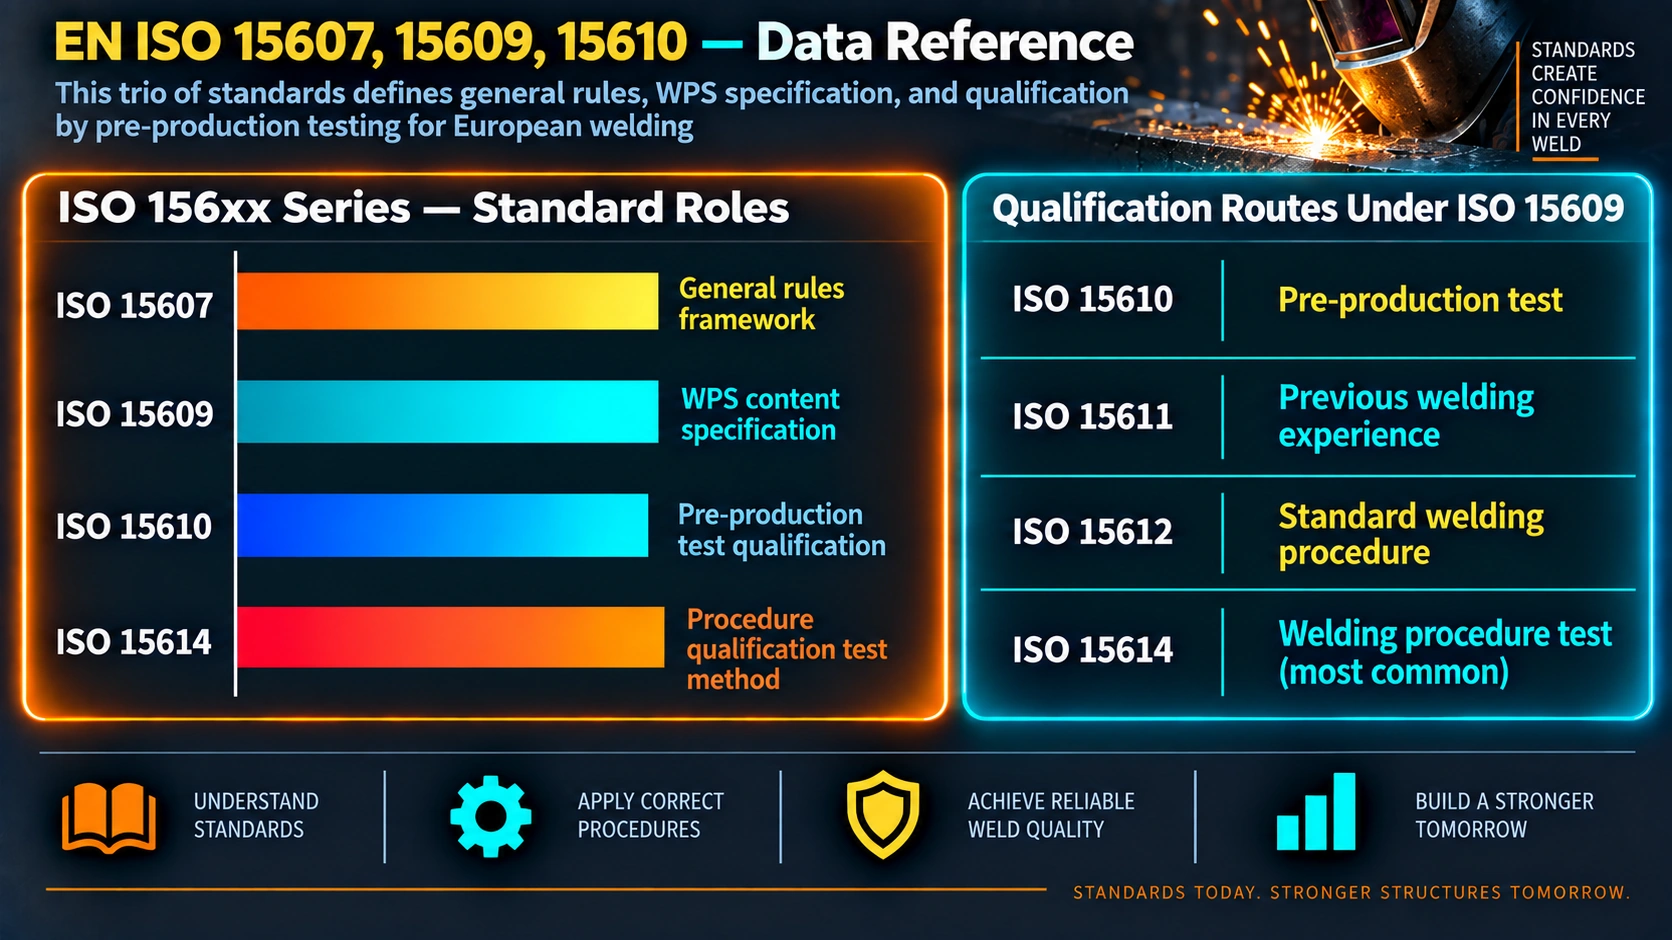Select 'Previous welding experience' route text
This screenshot has width=1672, height=940.
click(x=1406, y=416)
